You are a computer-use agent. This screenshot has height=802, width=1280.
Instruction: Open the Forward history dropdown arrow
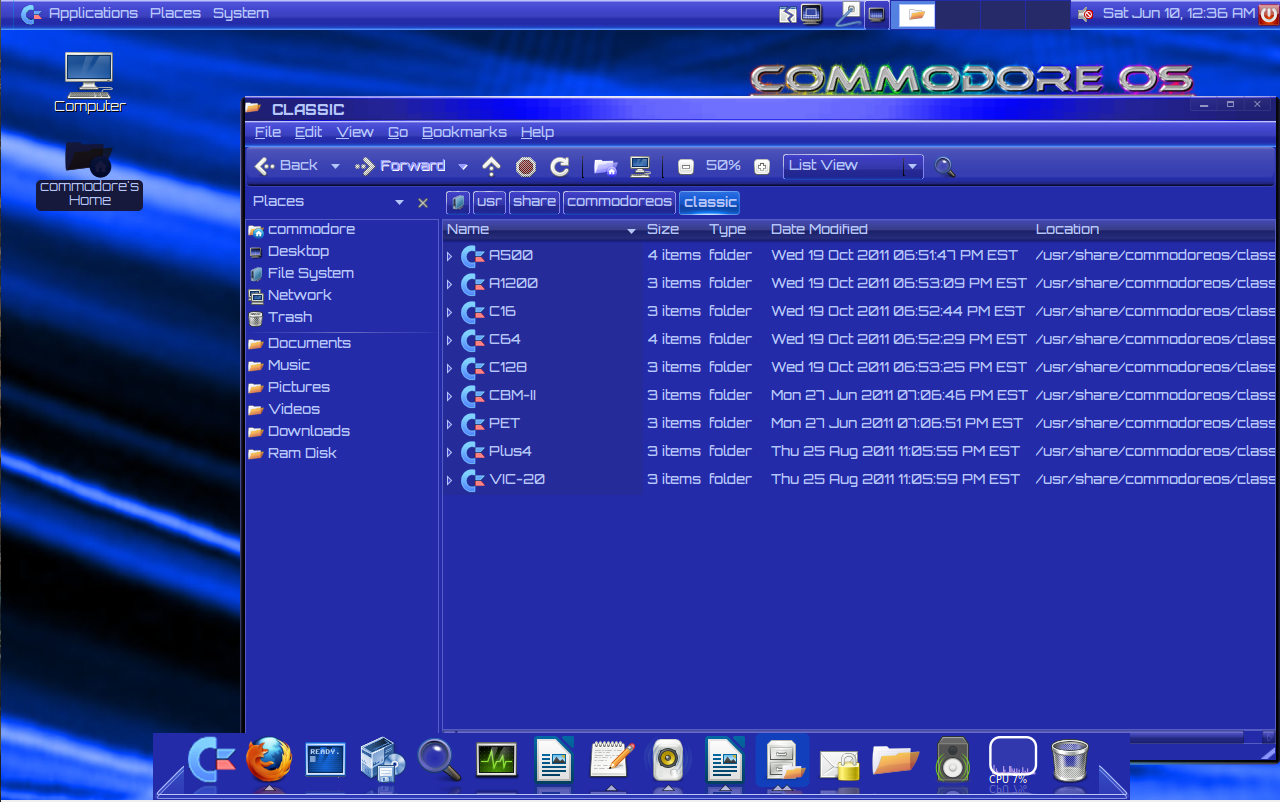[x=463, y=167]
